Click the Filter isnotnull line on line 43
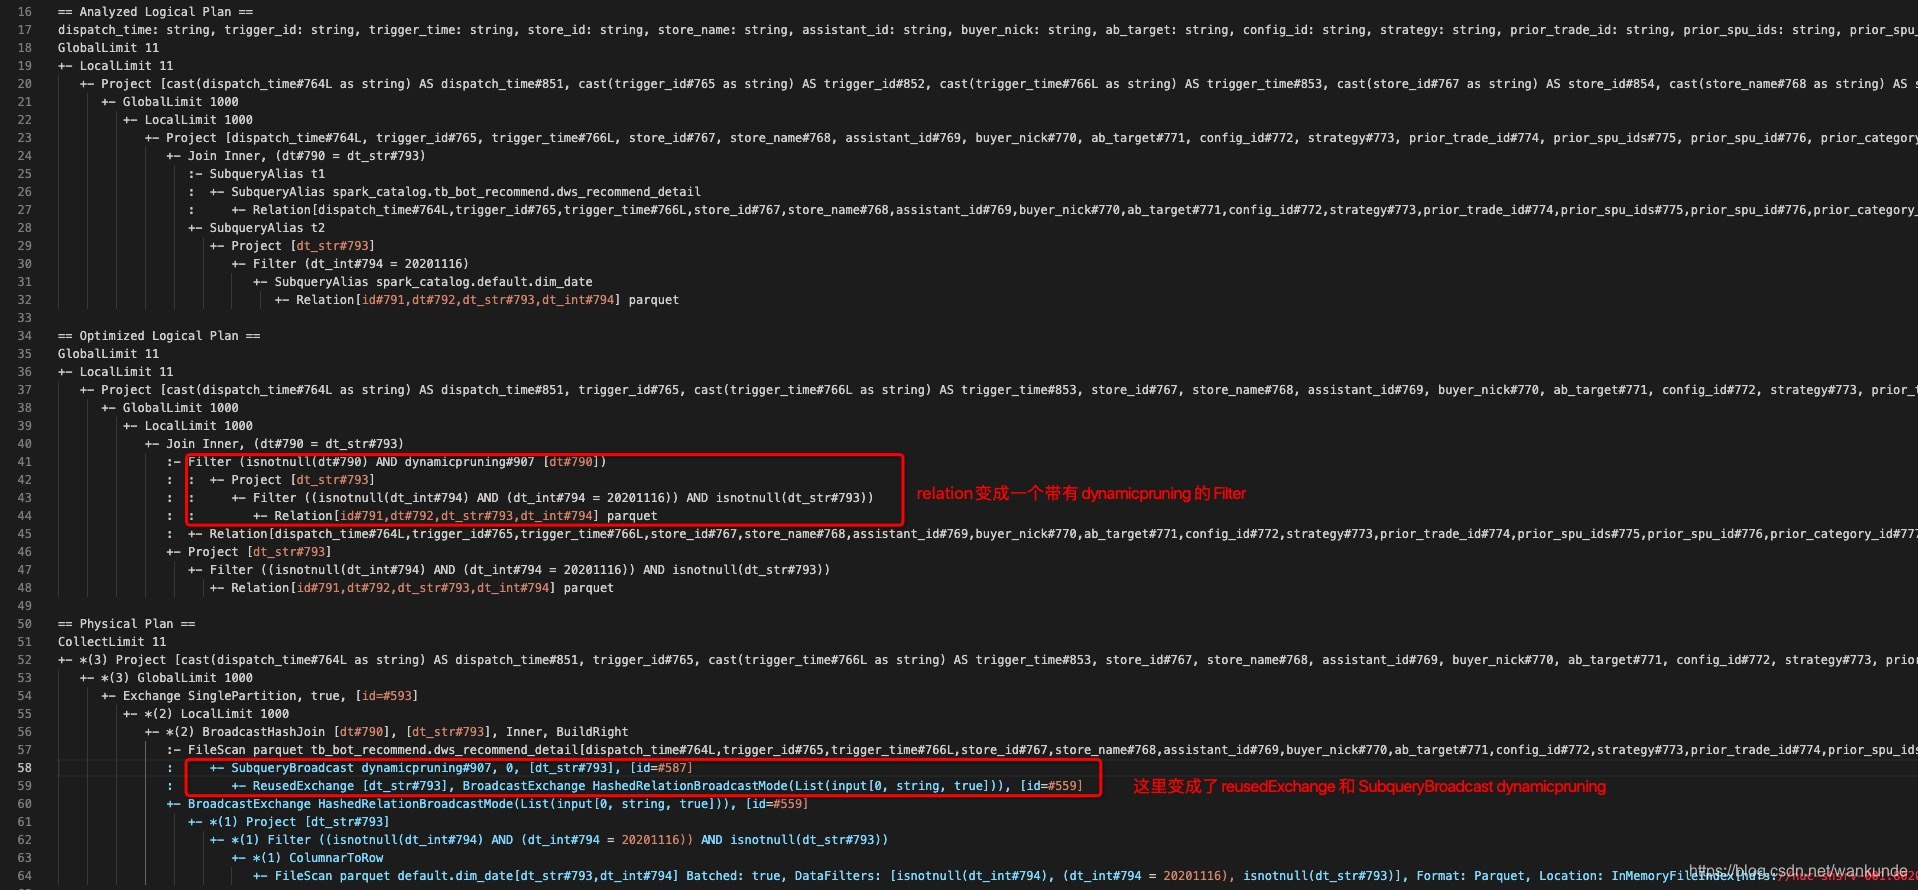This screenshot has width=1918, height=890. pos(563,498)
